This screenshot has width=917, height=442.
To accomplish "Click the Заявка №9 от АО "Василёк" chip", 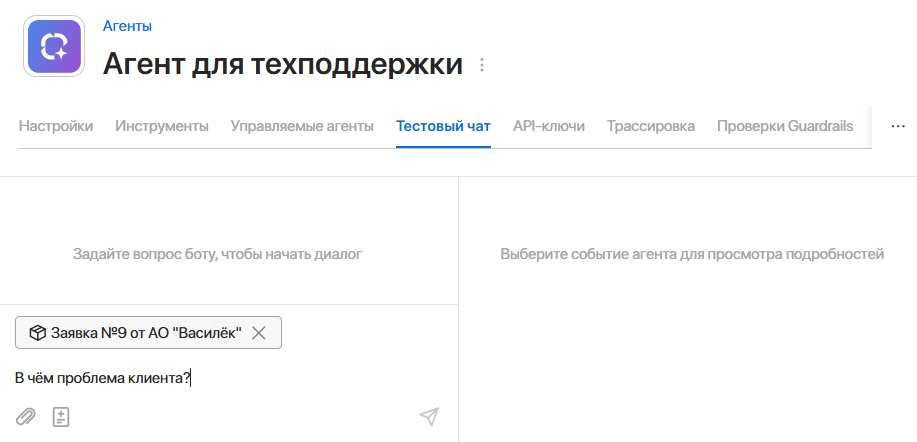I will click(x=149, y=333).
